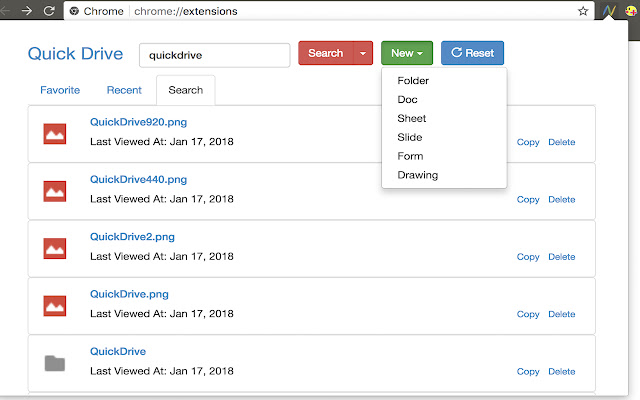Toggle the green New dropdown button
This screenshot has width=640, height=400.
pos(407,53)
